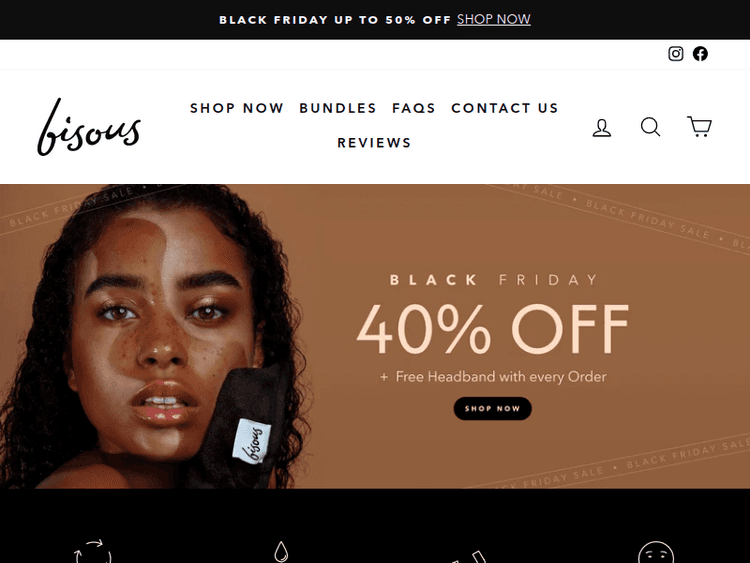
Task: Go to the BUNDLES menu item
Action: (338, 108)
